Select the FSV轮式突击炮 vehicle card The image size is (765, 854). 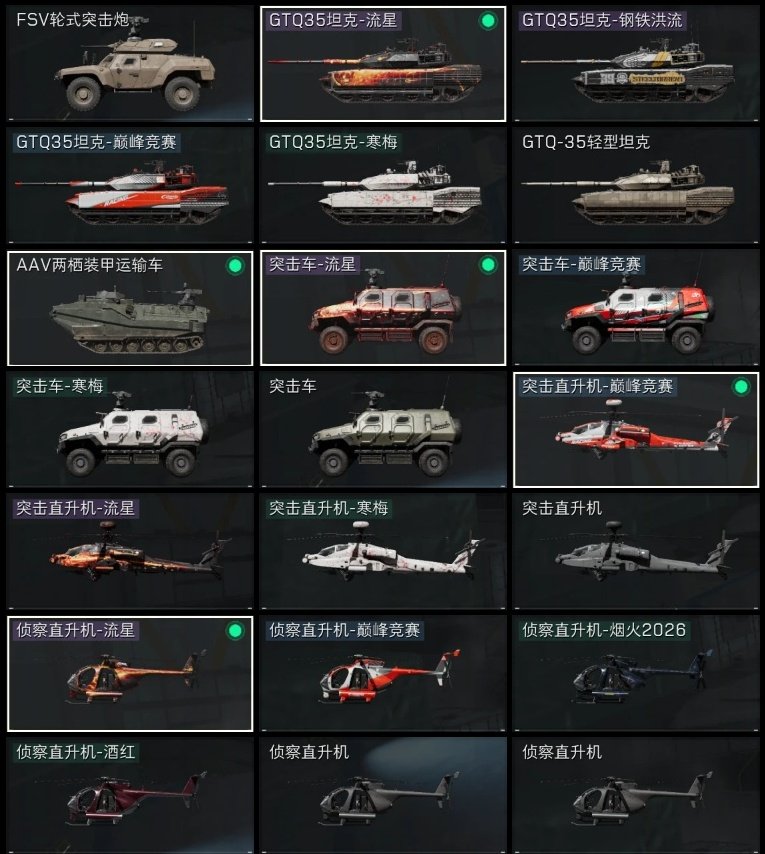130,64
